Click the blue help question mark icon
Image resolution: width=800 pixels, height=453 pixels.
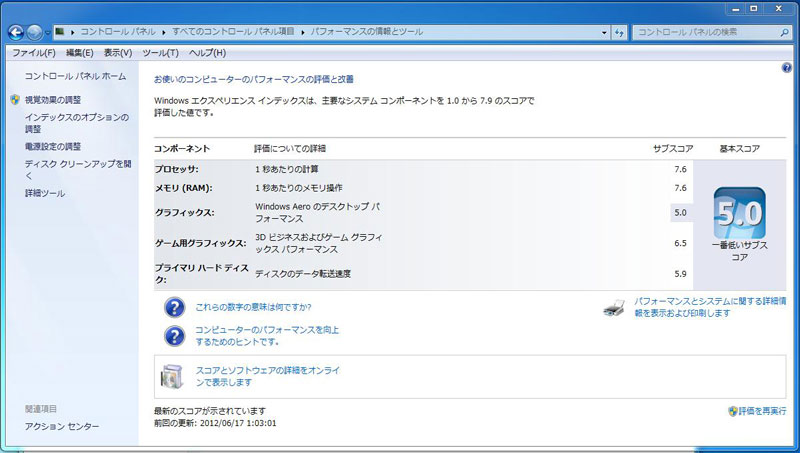(787, 68)
